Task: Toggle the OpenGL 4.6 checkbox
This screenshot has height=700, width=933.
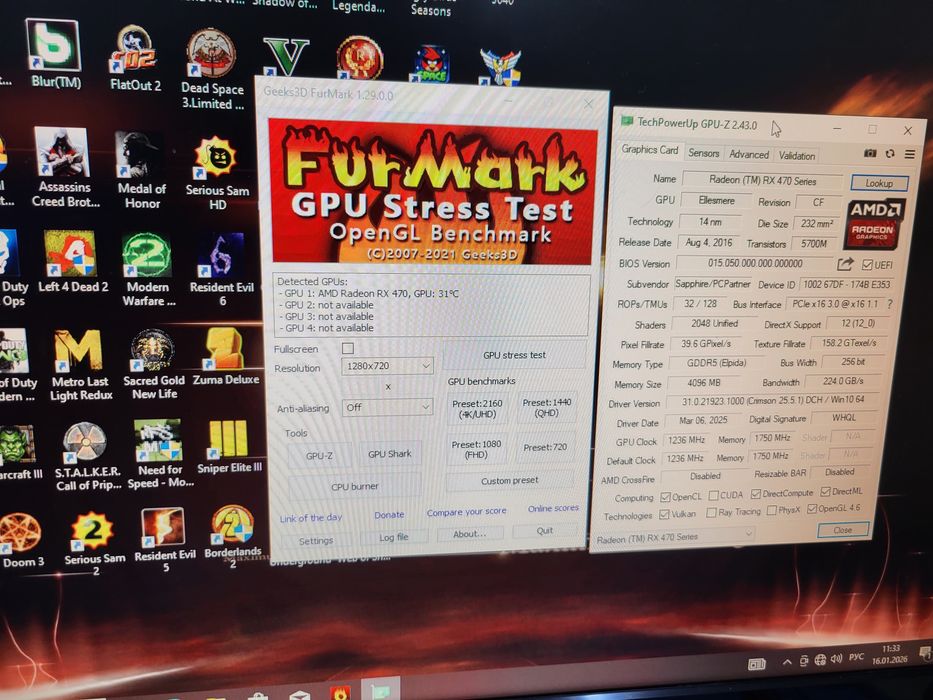Action: tap(812, 509)
